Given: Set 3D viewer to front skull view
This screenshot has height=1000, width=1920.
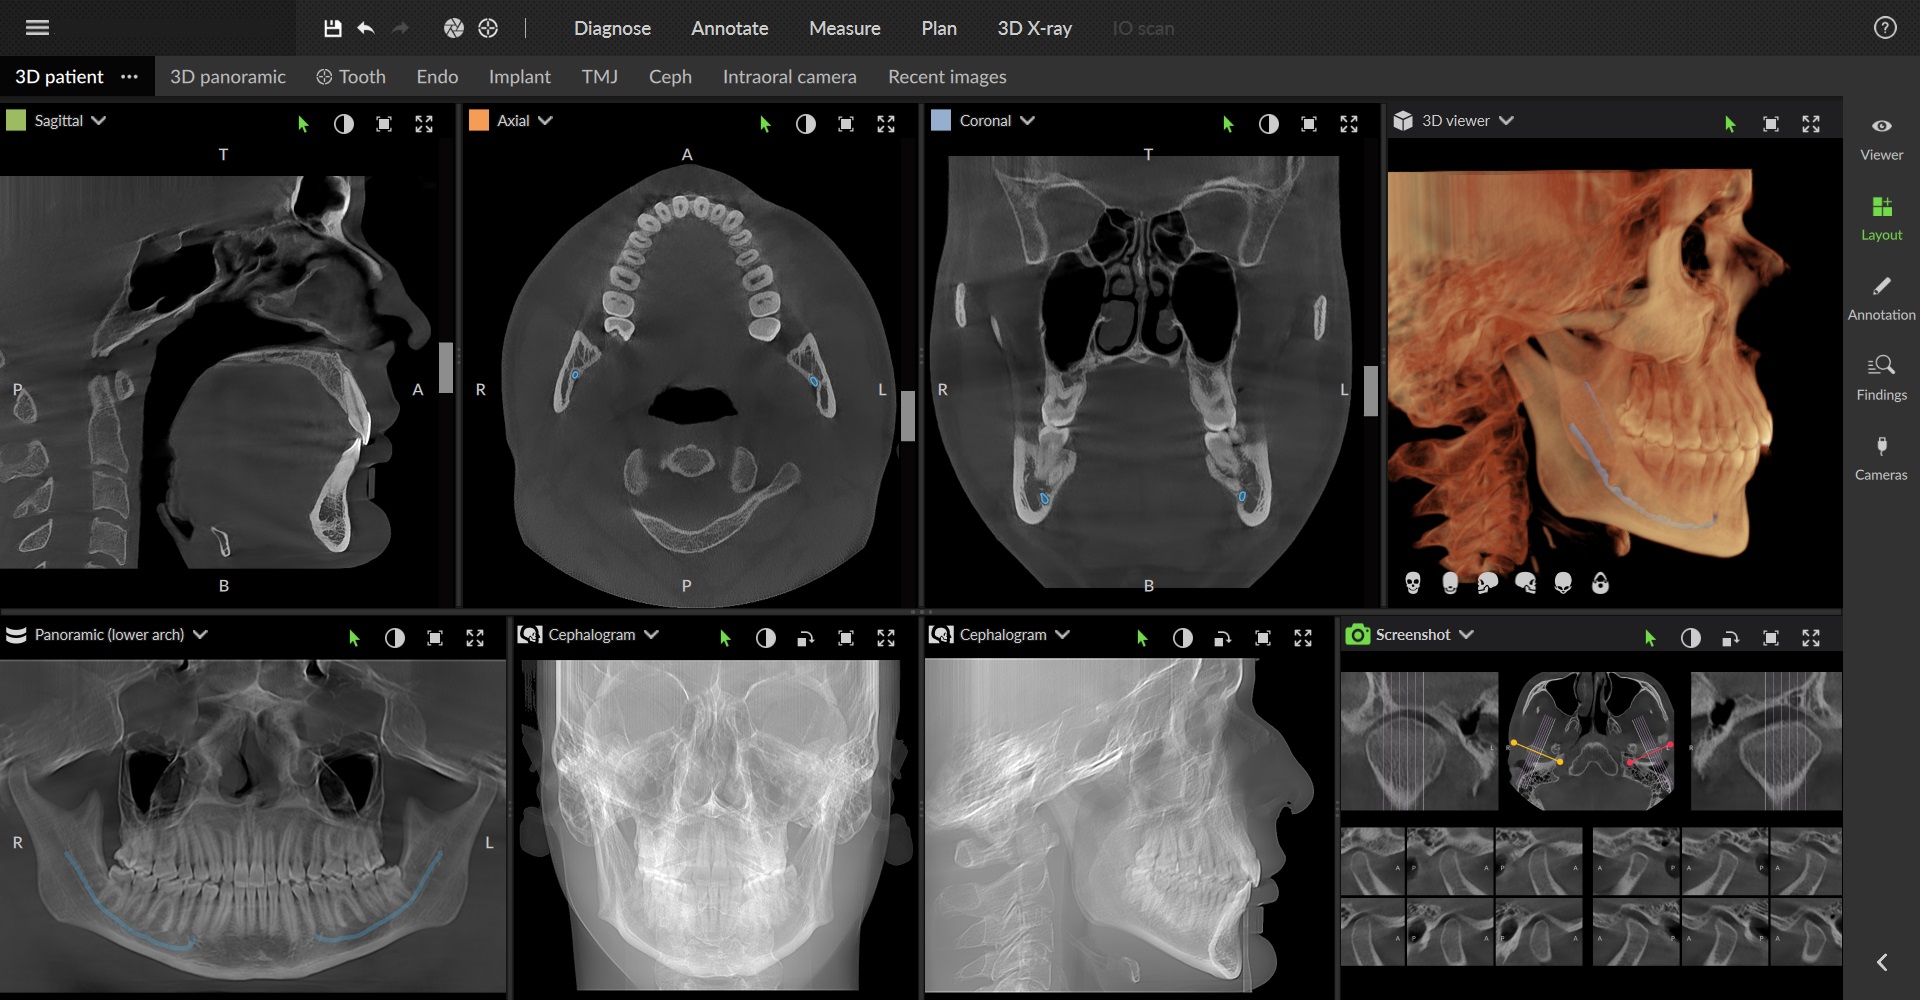Looking at the screenshot, I should 1412,583.
